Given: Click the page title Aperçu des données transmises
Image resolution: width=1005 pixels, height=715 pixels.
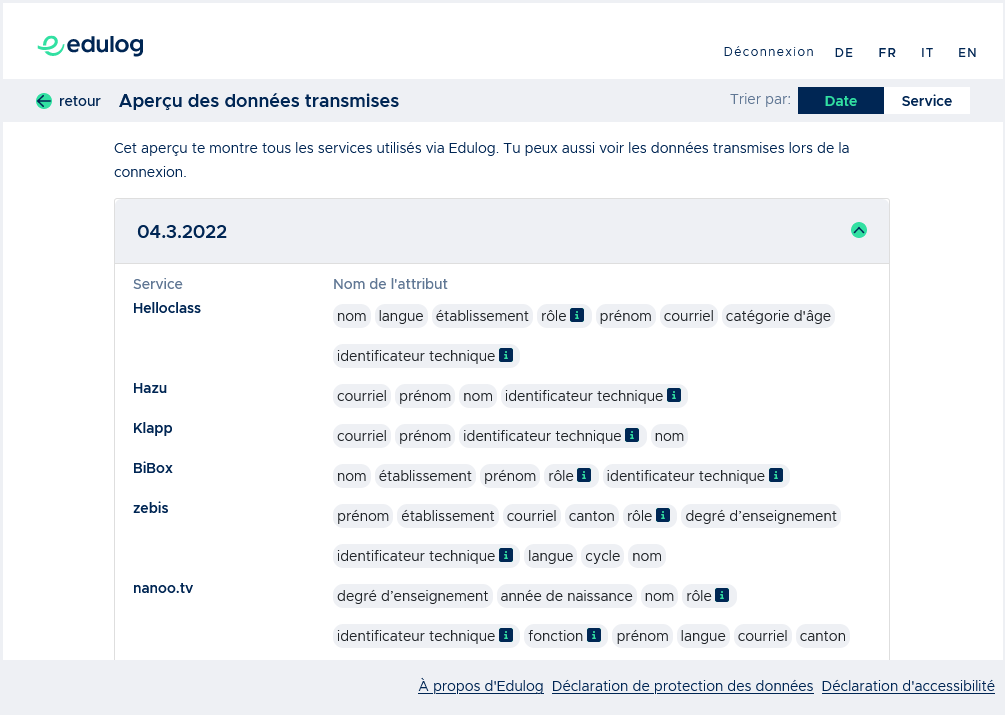Looking at the screenshot, I should tap(259, 101).
